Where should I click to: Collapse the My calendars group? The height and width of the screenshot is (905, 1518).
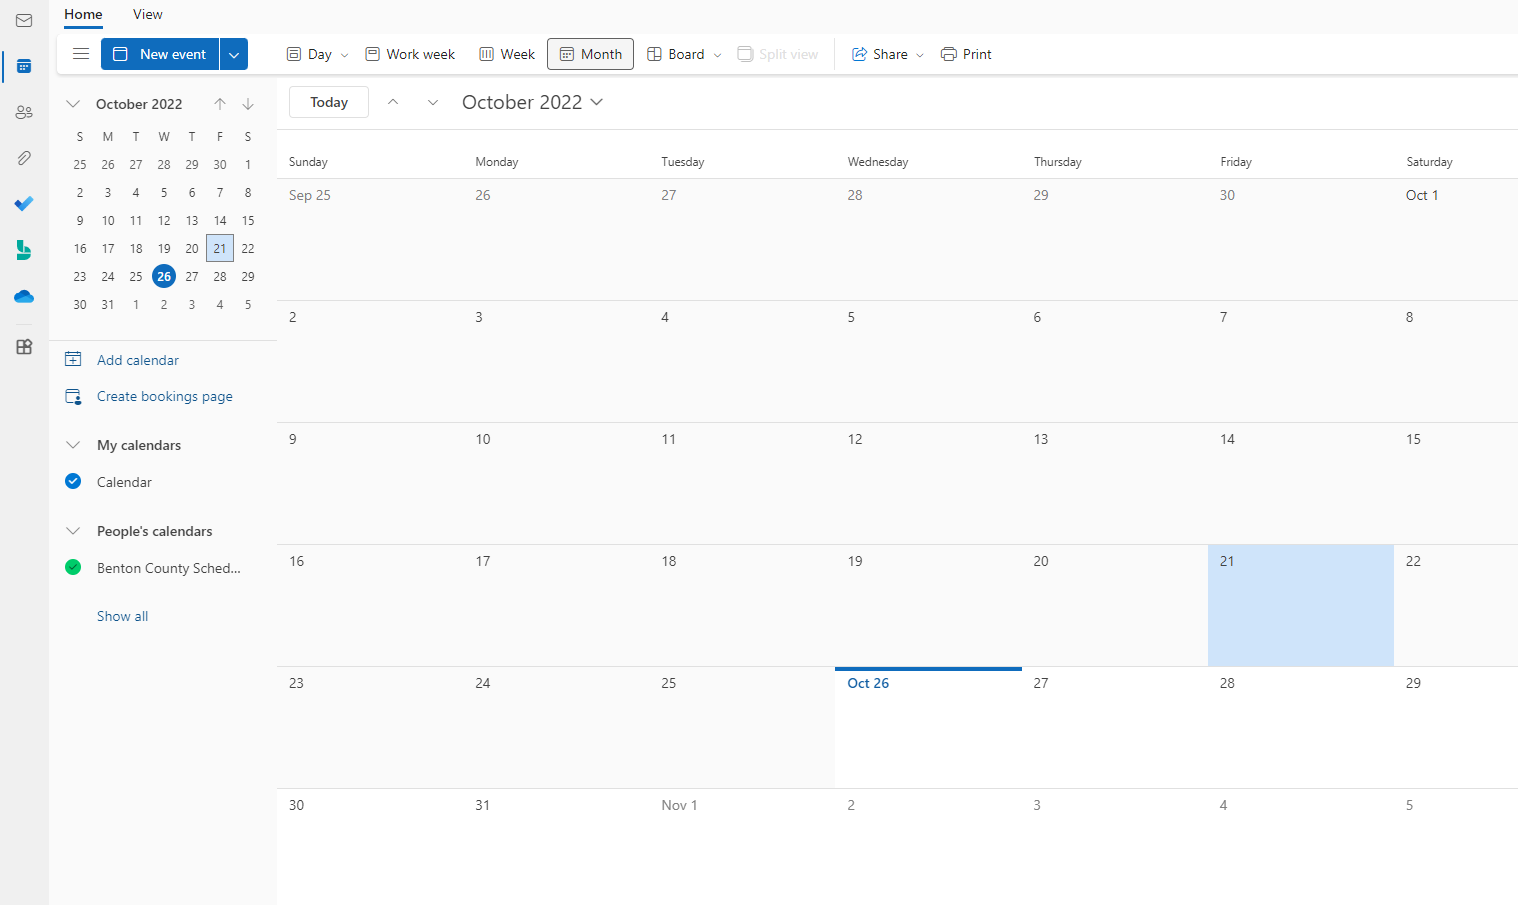(x=73, y=445)
